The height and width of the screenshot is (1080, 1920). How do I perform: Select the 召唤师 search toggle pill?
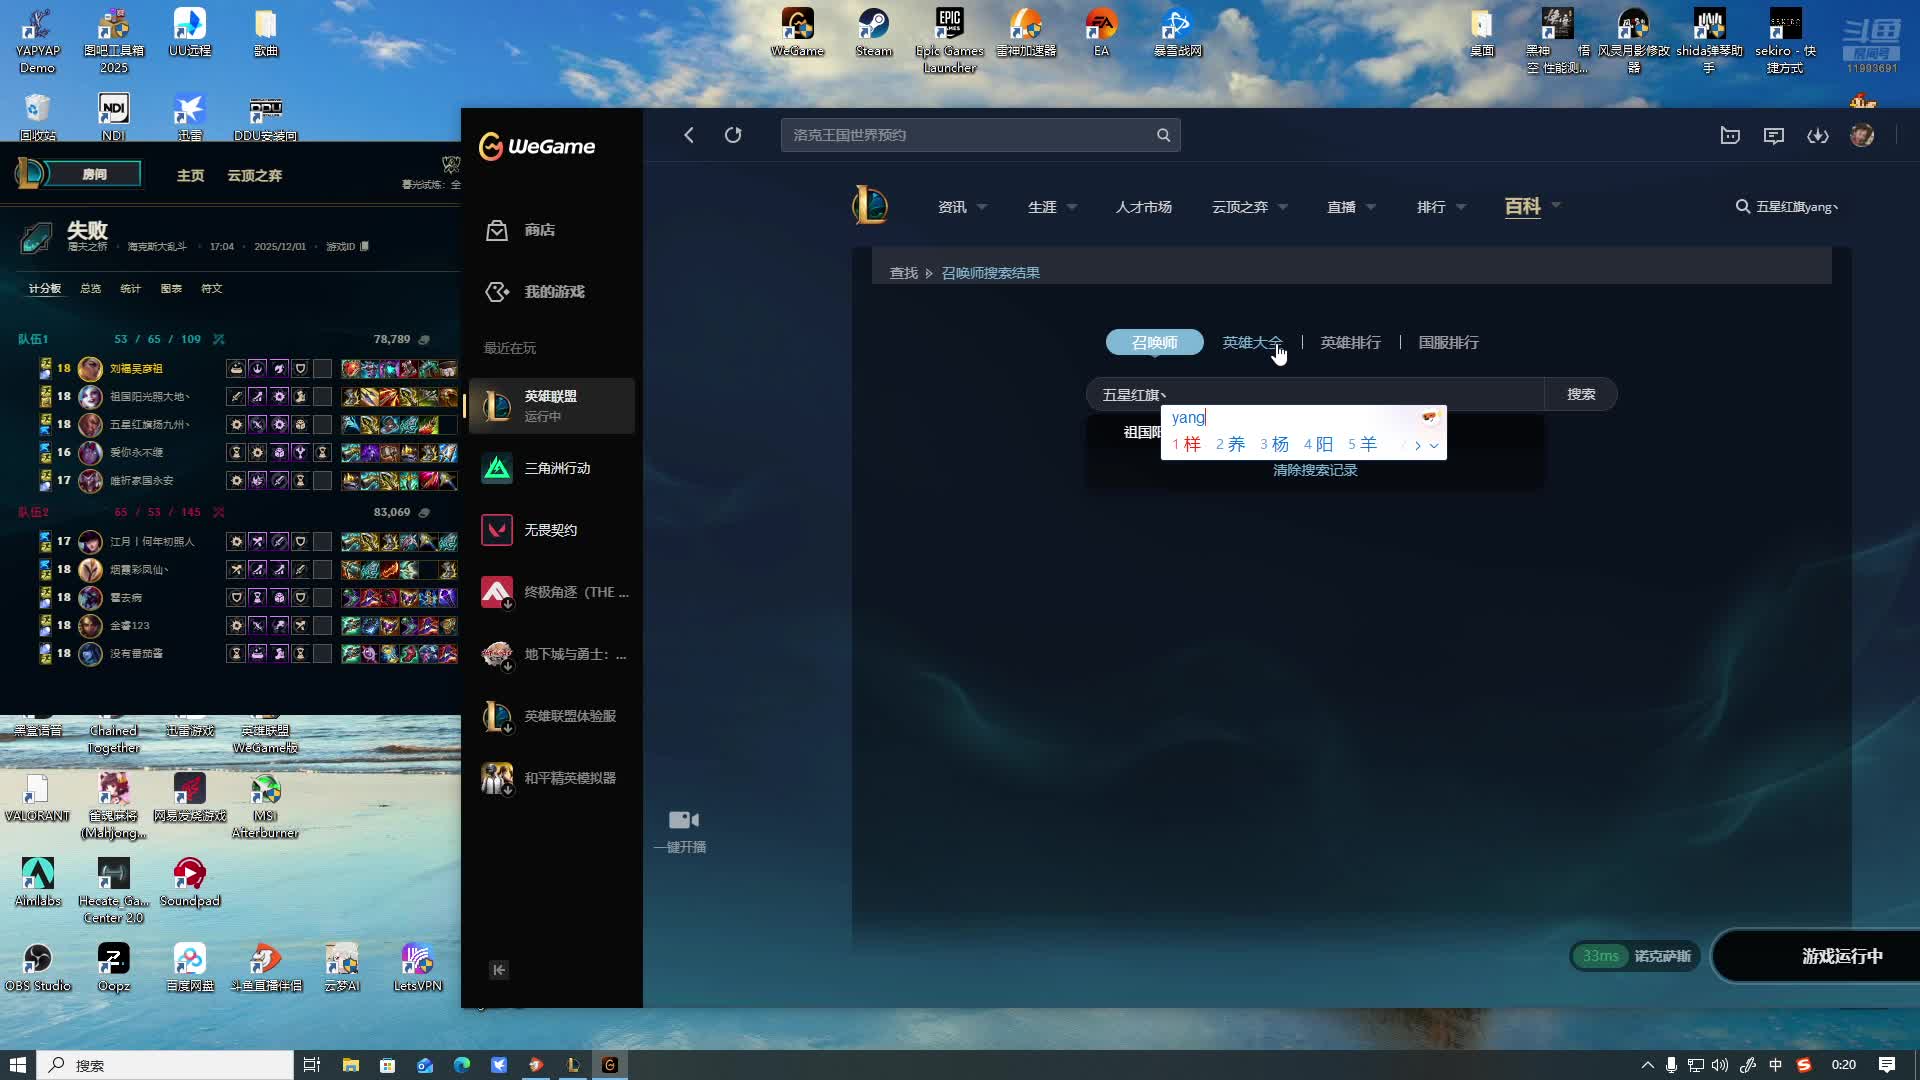point(1154,342)
